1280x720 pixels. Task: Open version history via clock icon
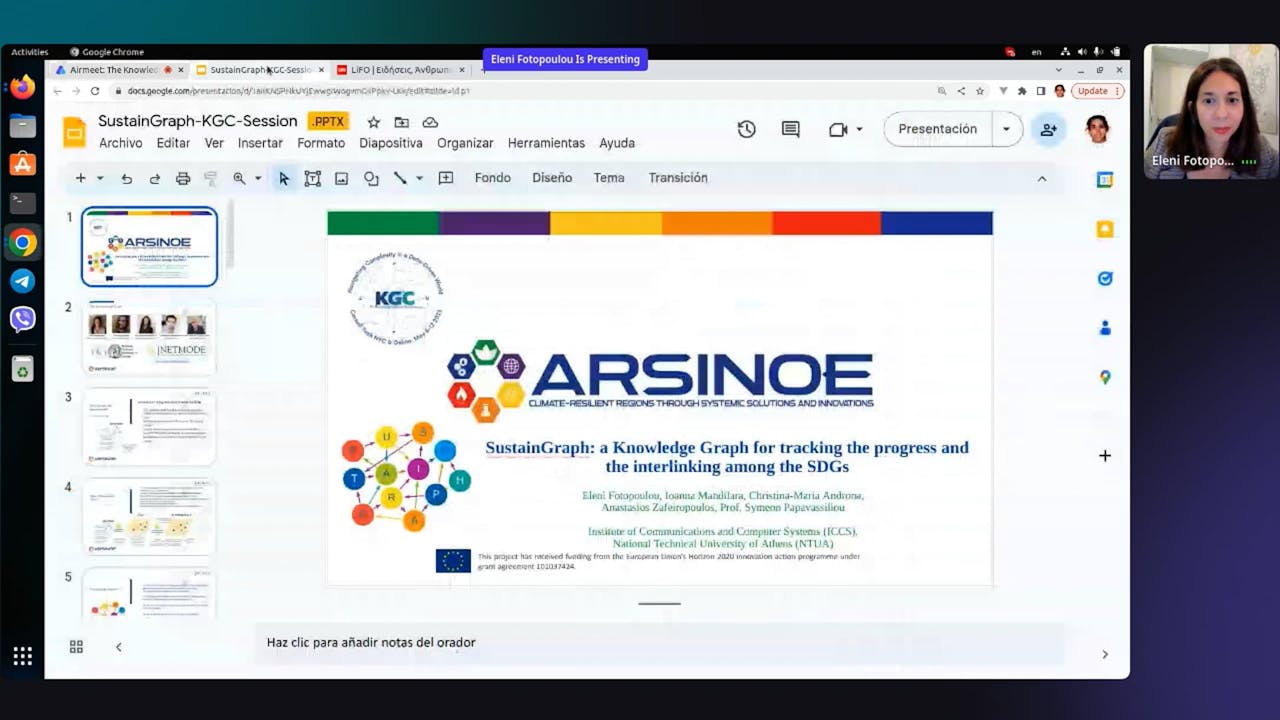[x=747, y=129]
